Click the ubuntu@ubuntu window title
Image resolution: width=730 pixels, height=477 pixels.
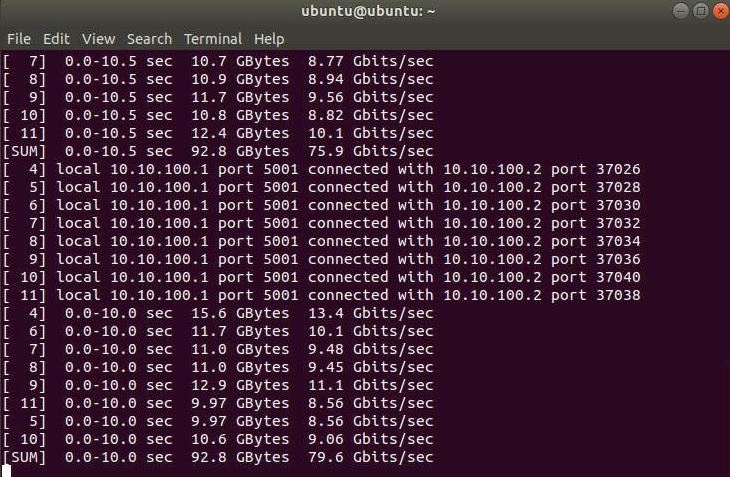click(365, 12)
